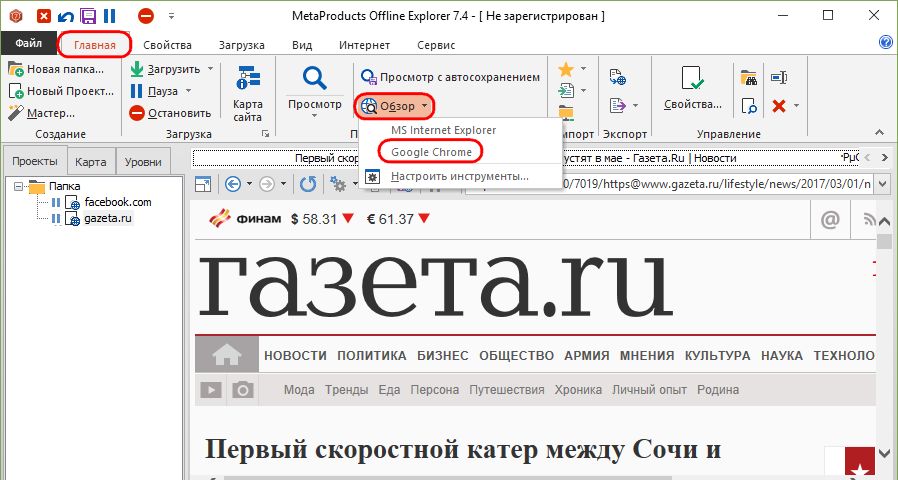Open the Загрузить dropdown arrow
898x480 pixels.
211,69
